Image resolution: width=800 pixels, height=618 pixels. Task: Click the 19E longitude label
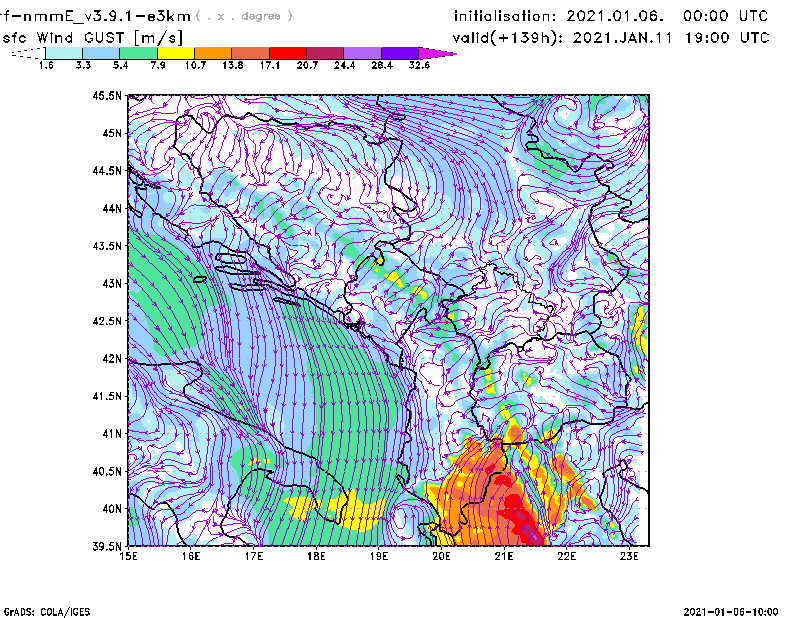(379, 556)
